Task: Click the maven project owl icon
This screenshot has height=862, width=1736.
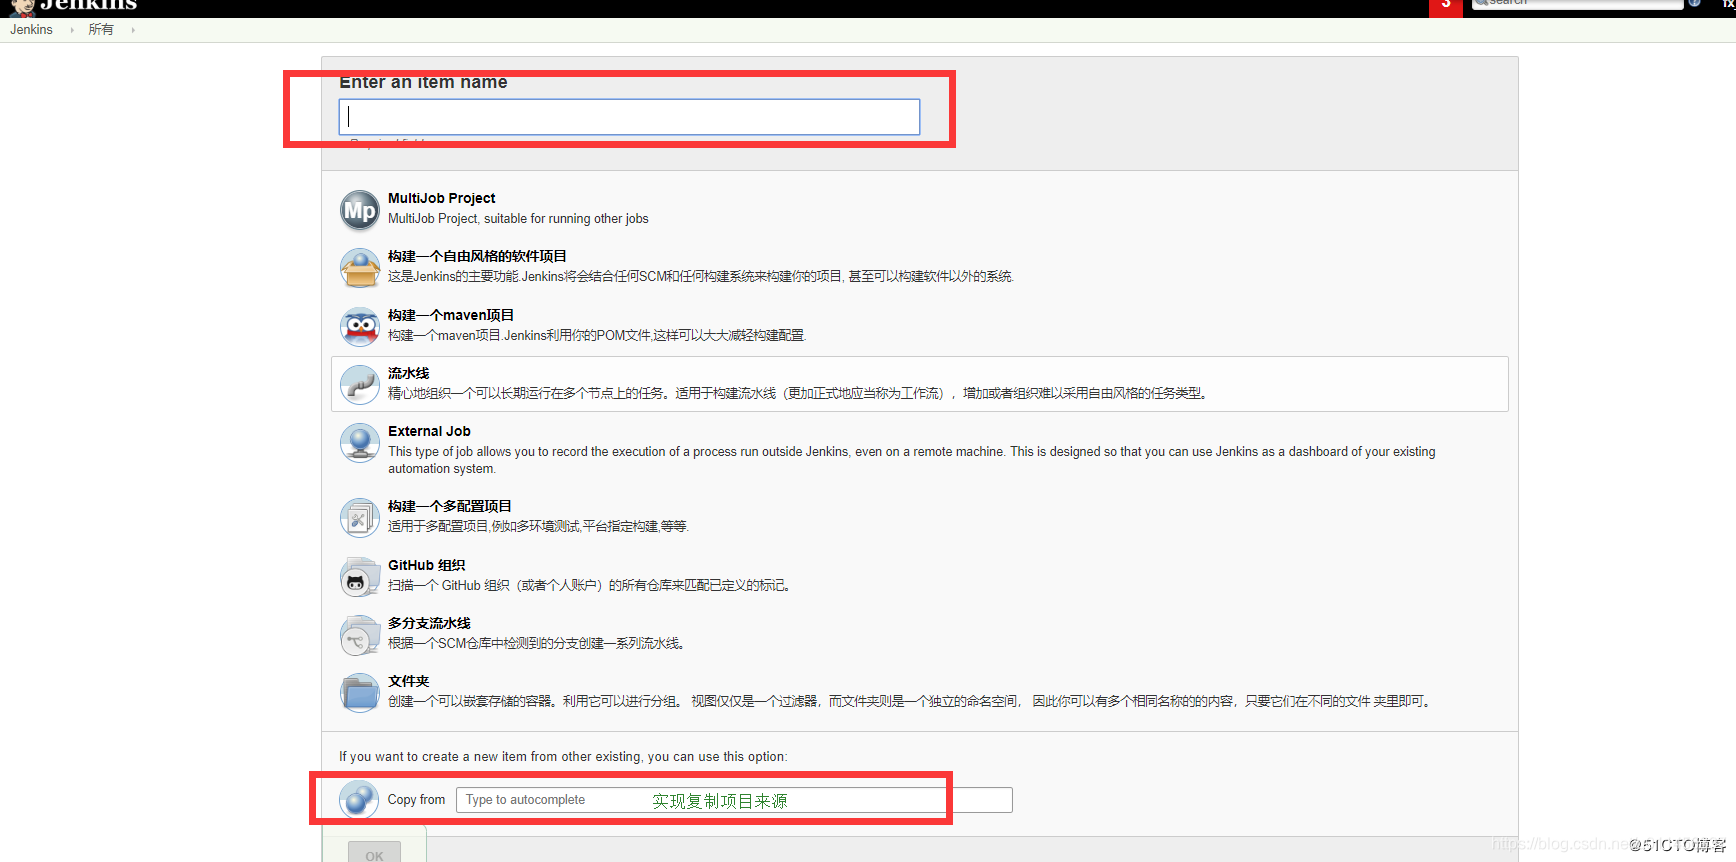Action: pos(360,326)
